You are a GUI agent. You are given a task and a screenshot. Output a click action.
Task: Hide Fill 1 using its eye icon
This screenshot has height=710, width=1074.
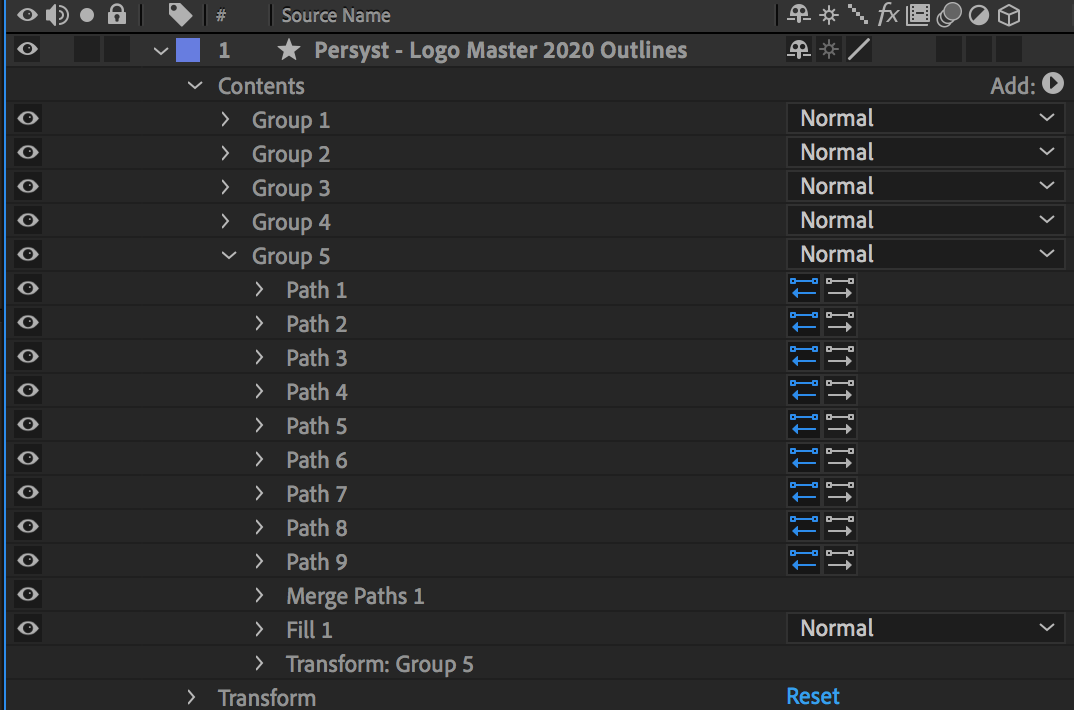[26, 628]
